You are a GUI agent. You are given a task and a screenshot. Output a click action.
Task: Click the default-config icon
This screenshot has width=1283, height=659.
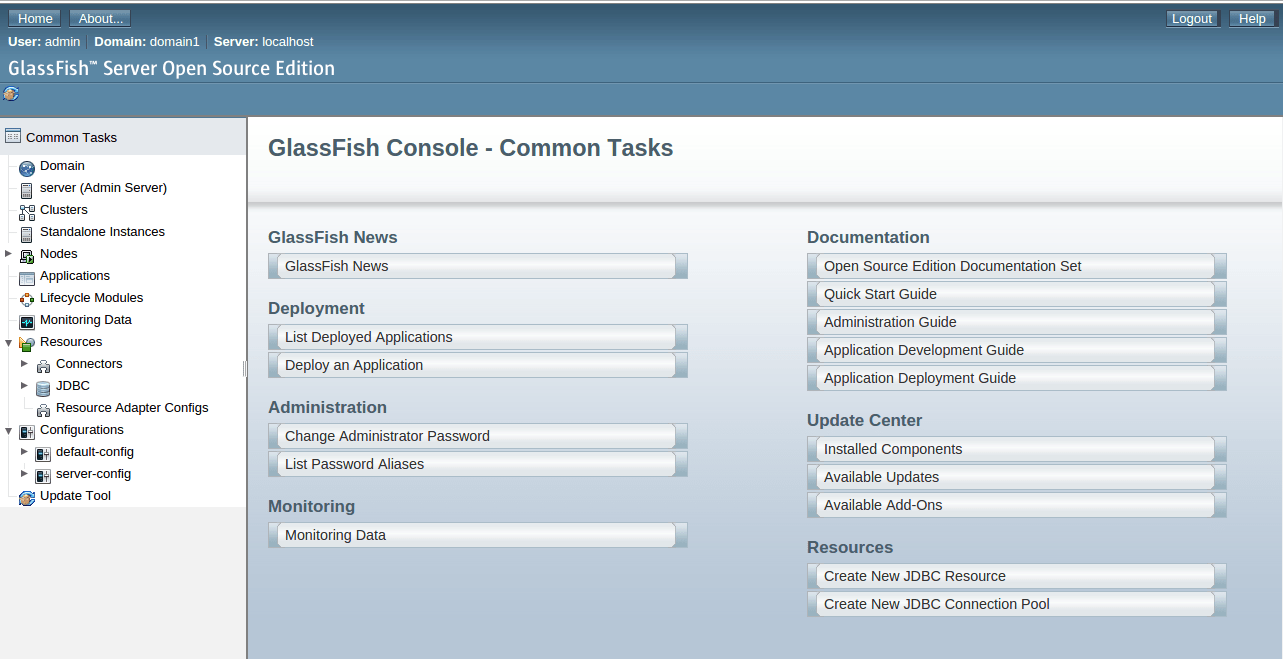[x=43, y=454]
